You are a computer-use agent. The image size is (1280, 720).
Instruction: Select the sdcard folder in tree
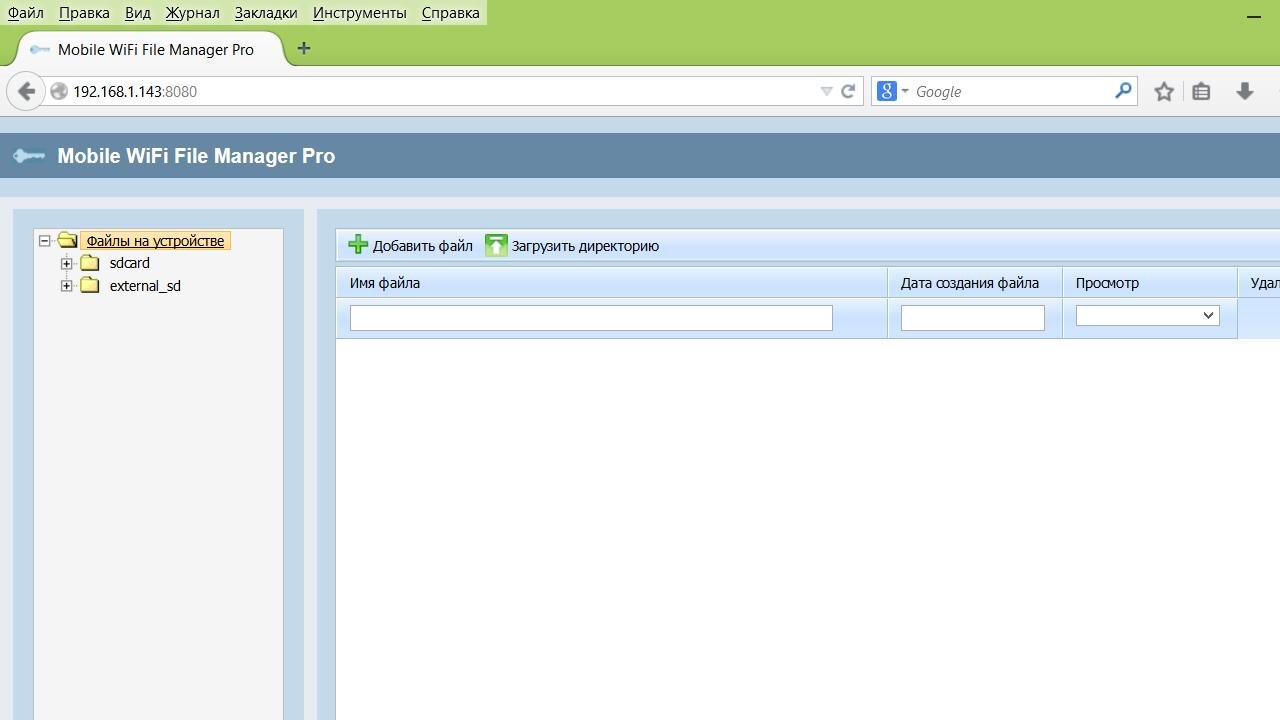click(129, 263)
